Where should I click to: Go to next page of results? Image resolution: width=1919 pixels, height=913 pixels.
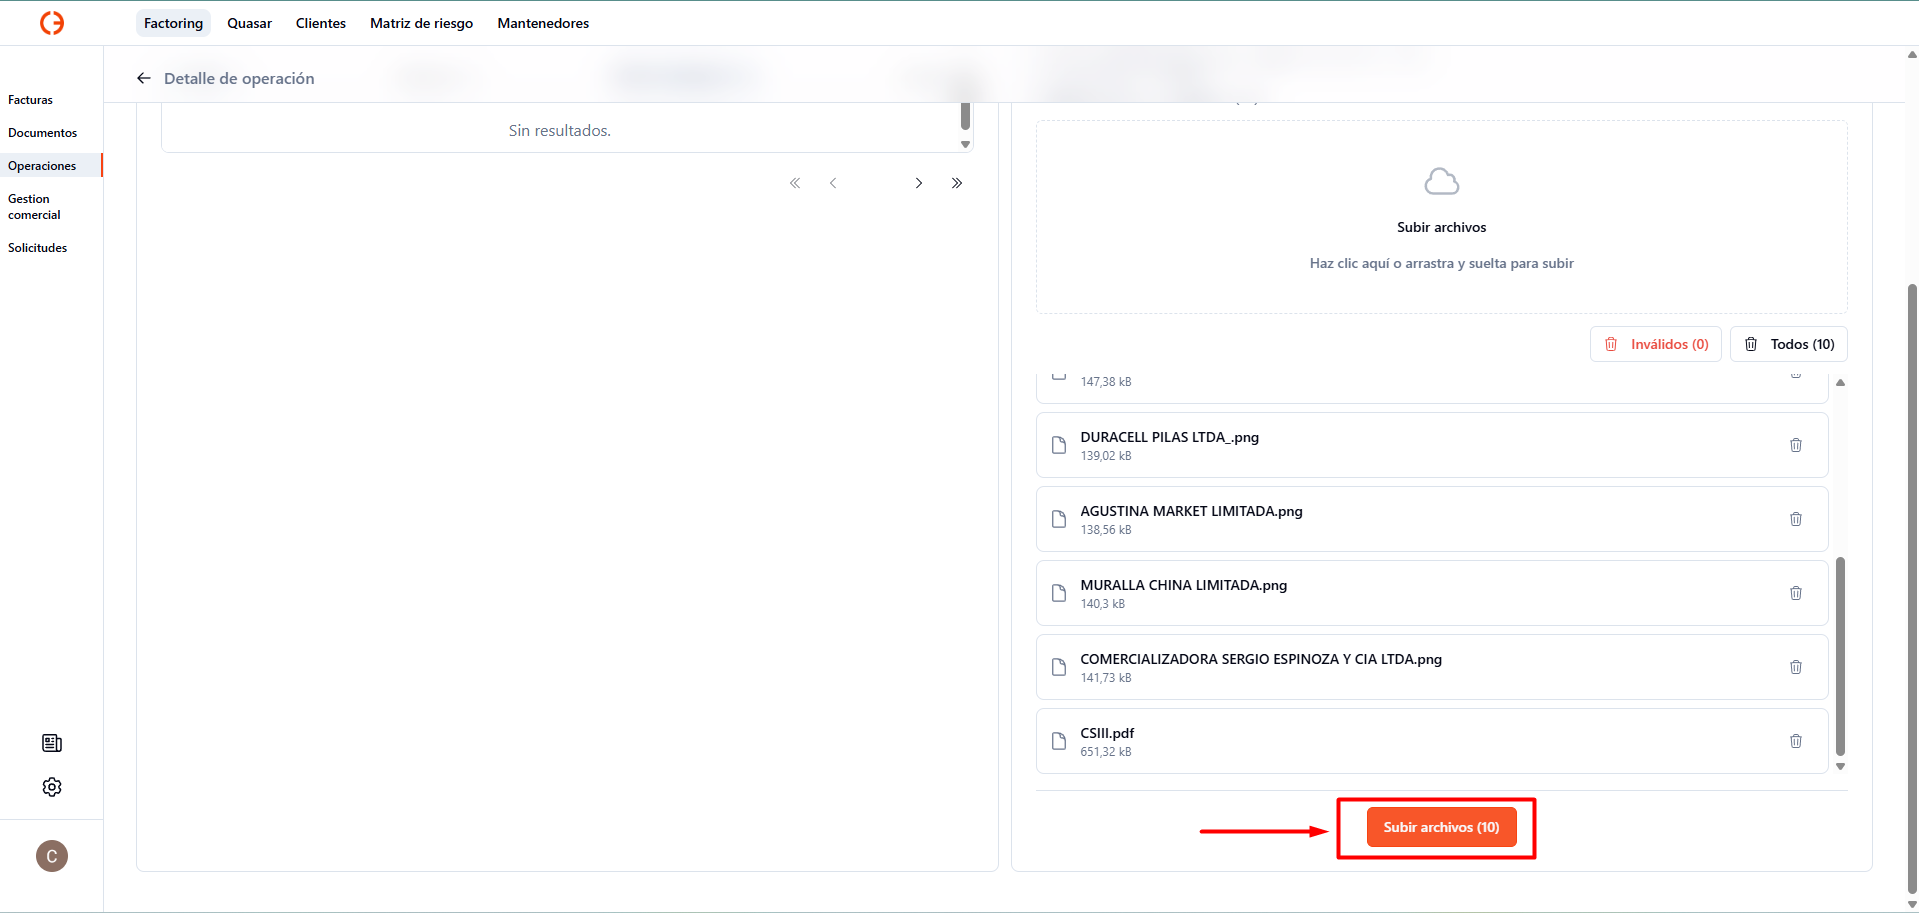[x=918, y=183]
